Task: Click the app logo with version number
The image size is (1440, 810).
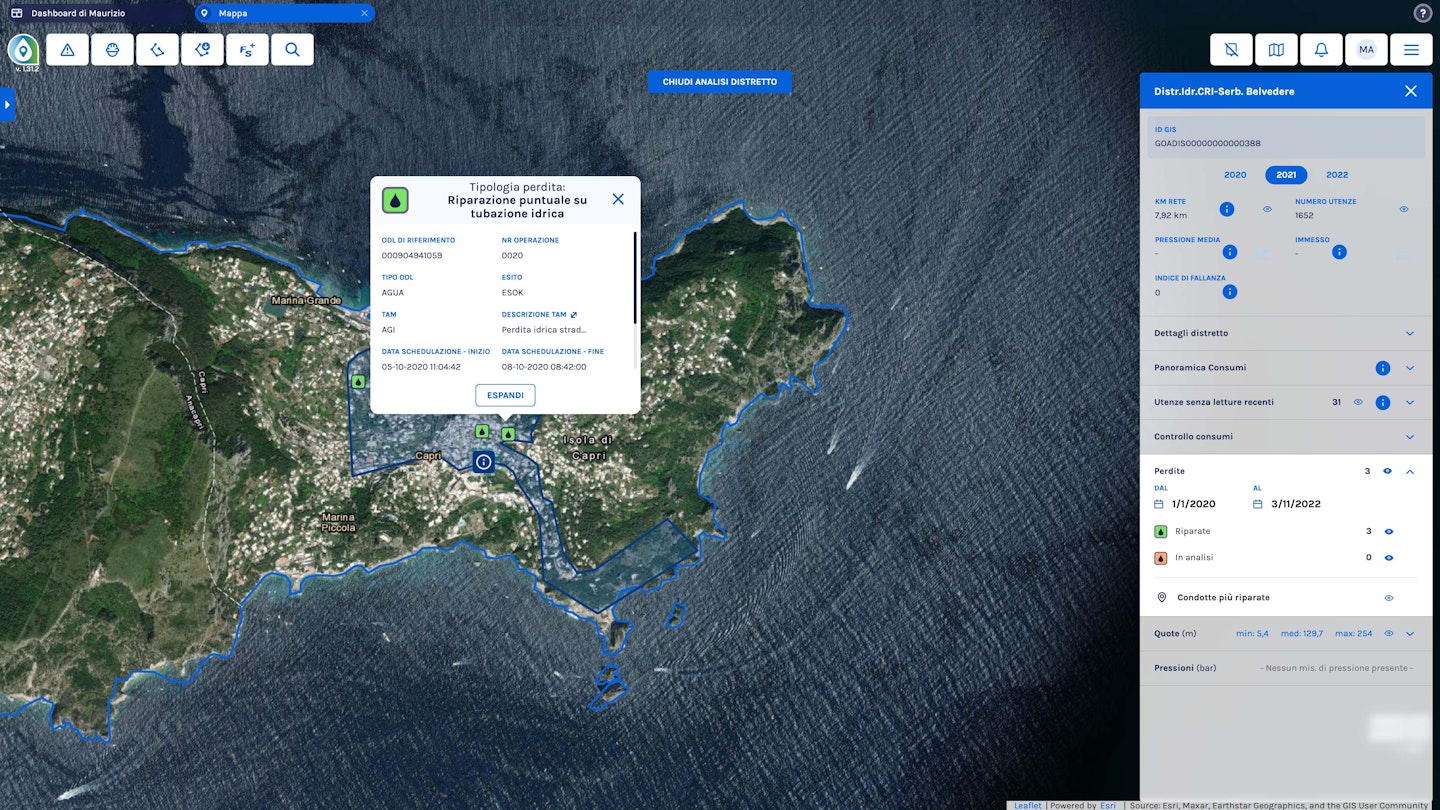Action: [23, 52]
